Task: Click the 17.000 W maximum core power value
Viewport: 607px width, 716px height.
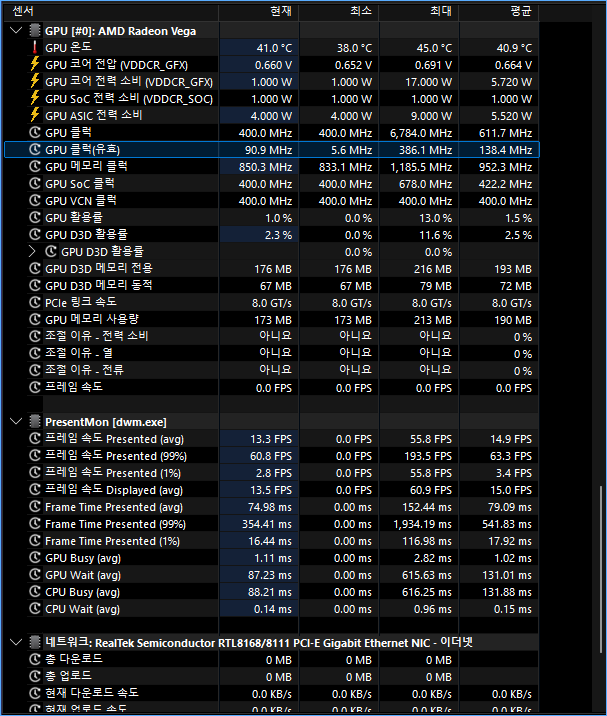Action: coord(428,82)
